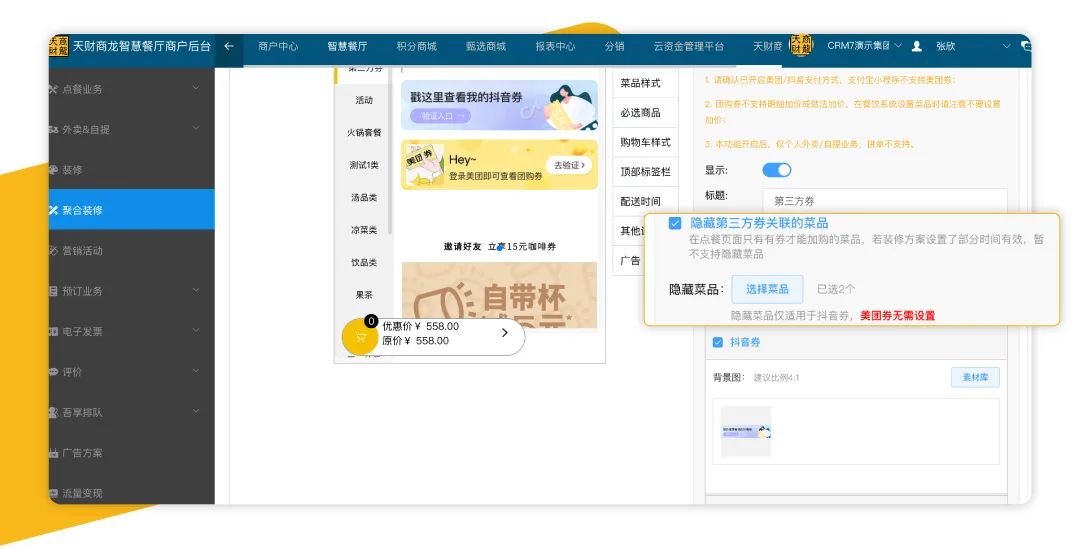Viewport: 1080px width, 549px height.
Task: Toggle the 抖音券 checkbox
Action: pos(718,342)
